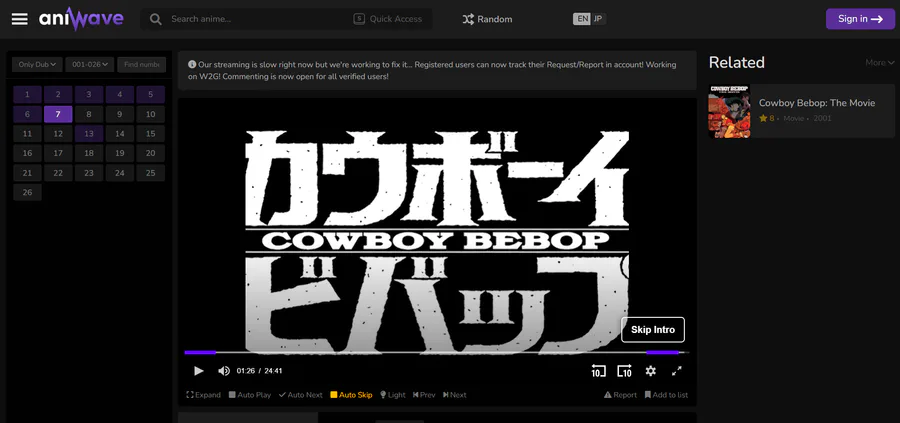Pick a Random anime
Screen dimensions: 900x423
pyautogui.click(x=487, y=19)
